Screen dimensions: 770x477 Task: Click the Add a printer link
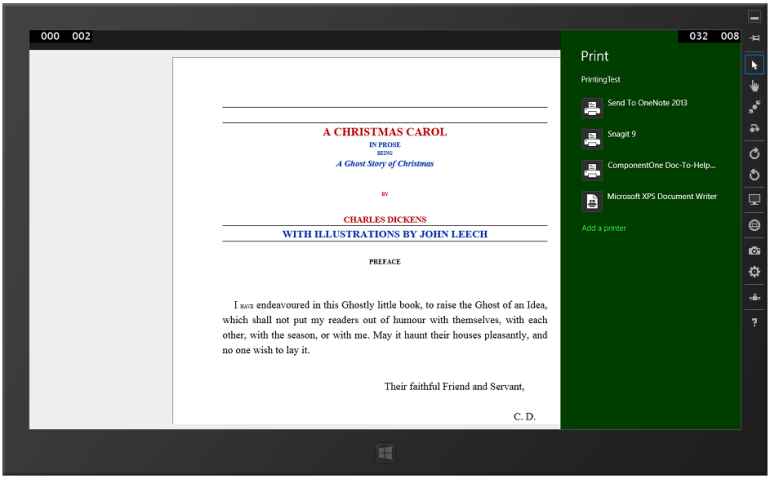point(604,228)
